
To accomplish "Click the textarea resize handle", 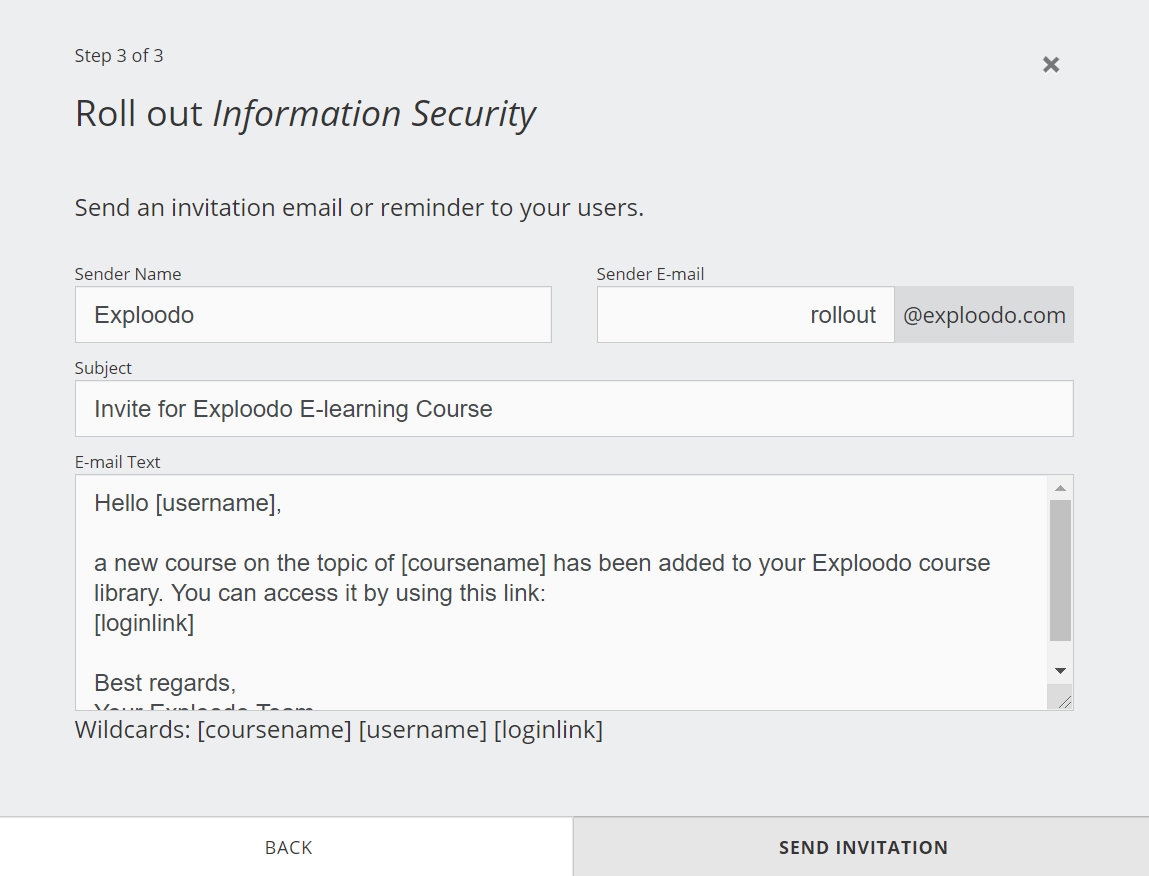I will point(1064,702).
